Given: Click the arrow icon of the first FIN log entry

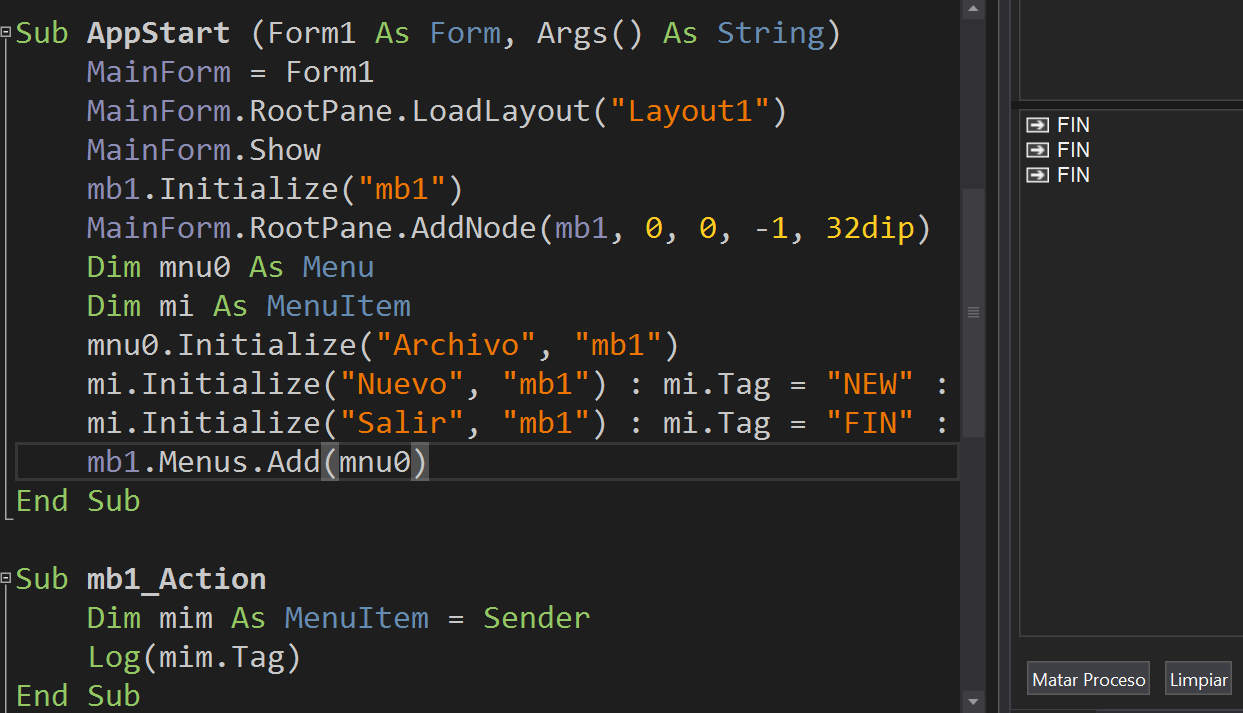Looking at the screenshot, I should click(1038, 125).
